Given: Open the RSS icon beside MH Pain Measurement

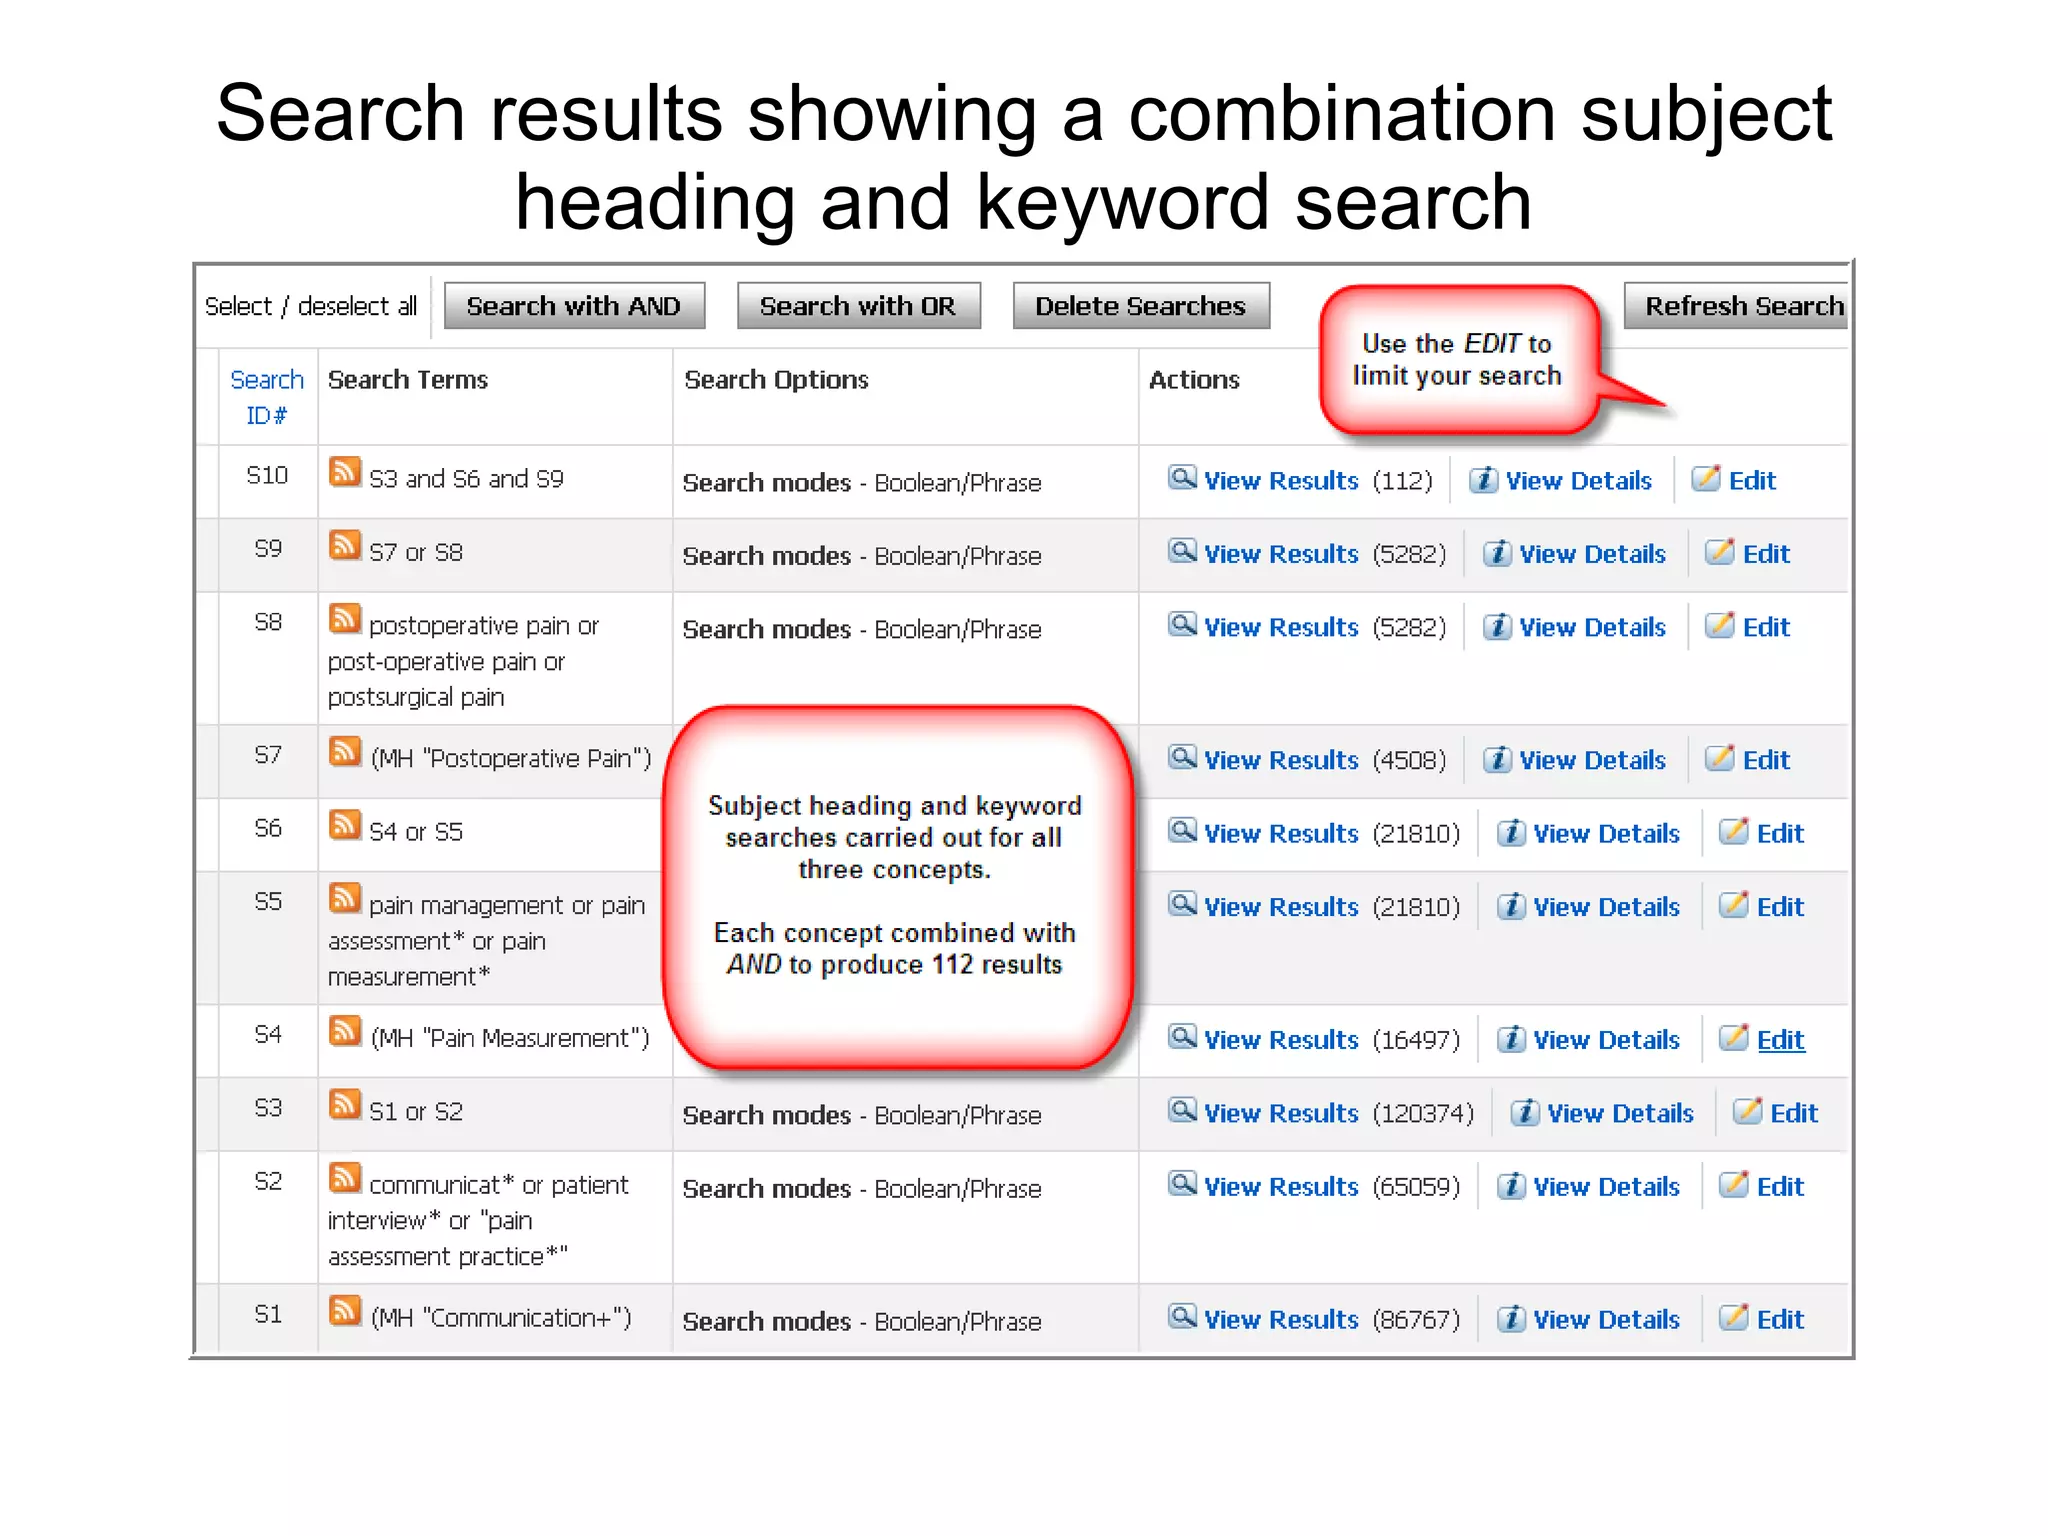Looking at the screenshot, I should click(x=344, y=1031).
